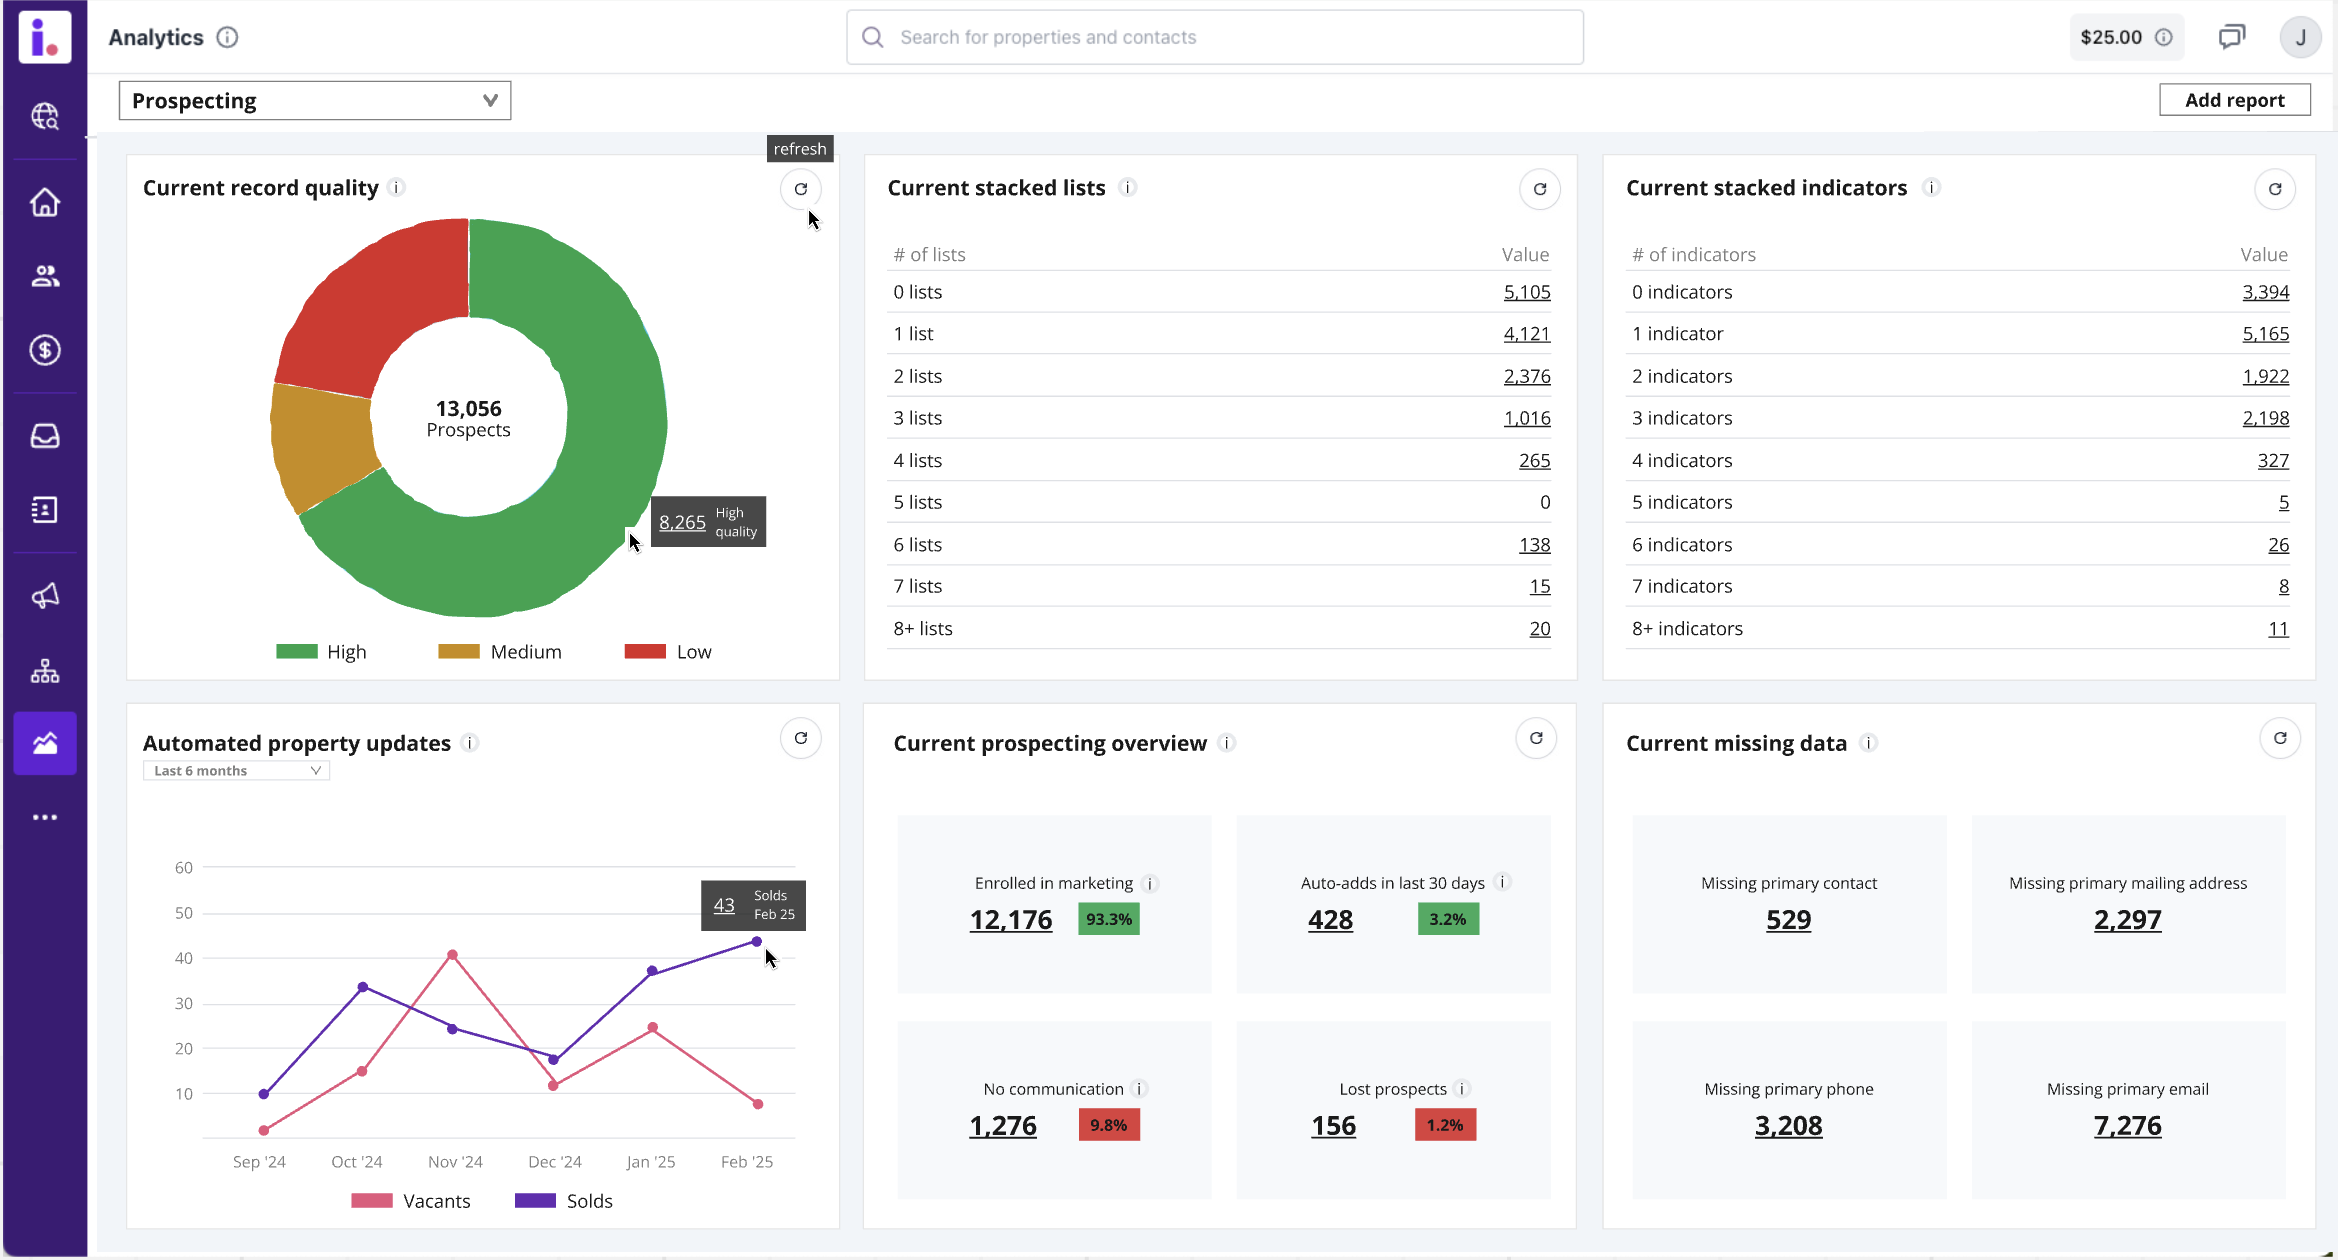Open the home icon in sidebar
Image resolution: width=2338 pixels, height=1260 pixels.
[45, 203]
